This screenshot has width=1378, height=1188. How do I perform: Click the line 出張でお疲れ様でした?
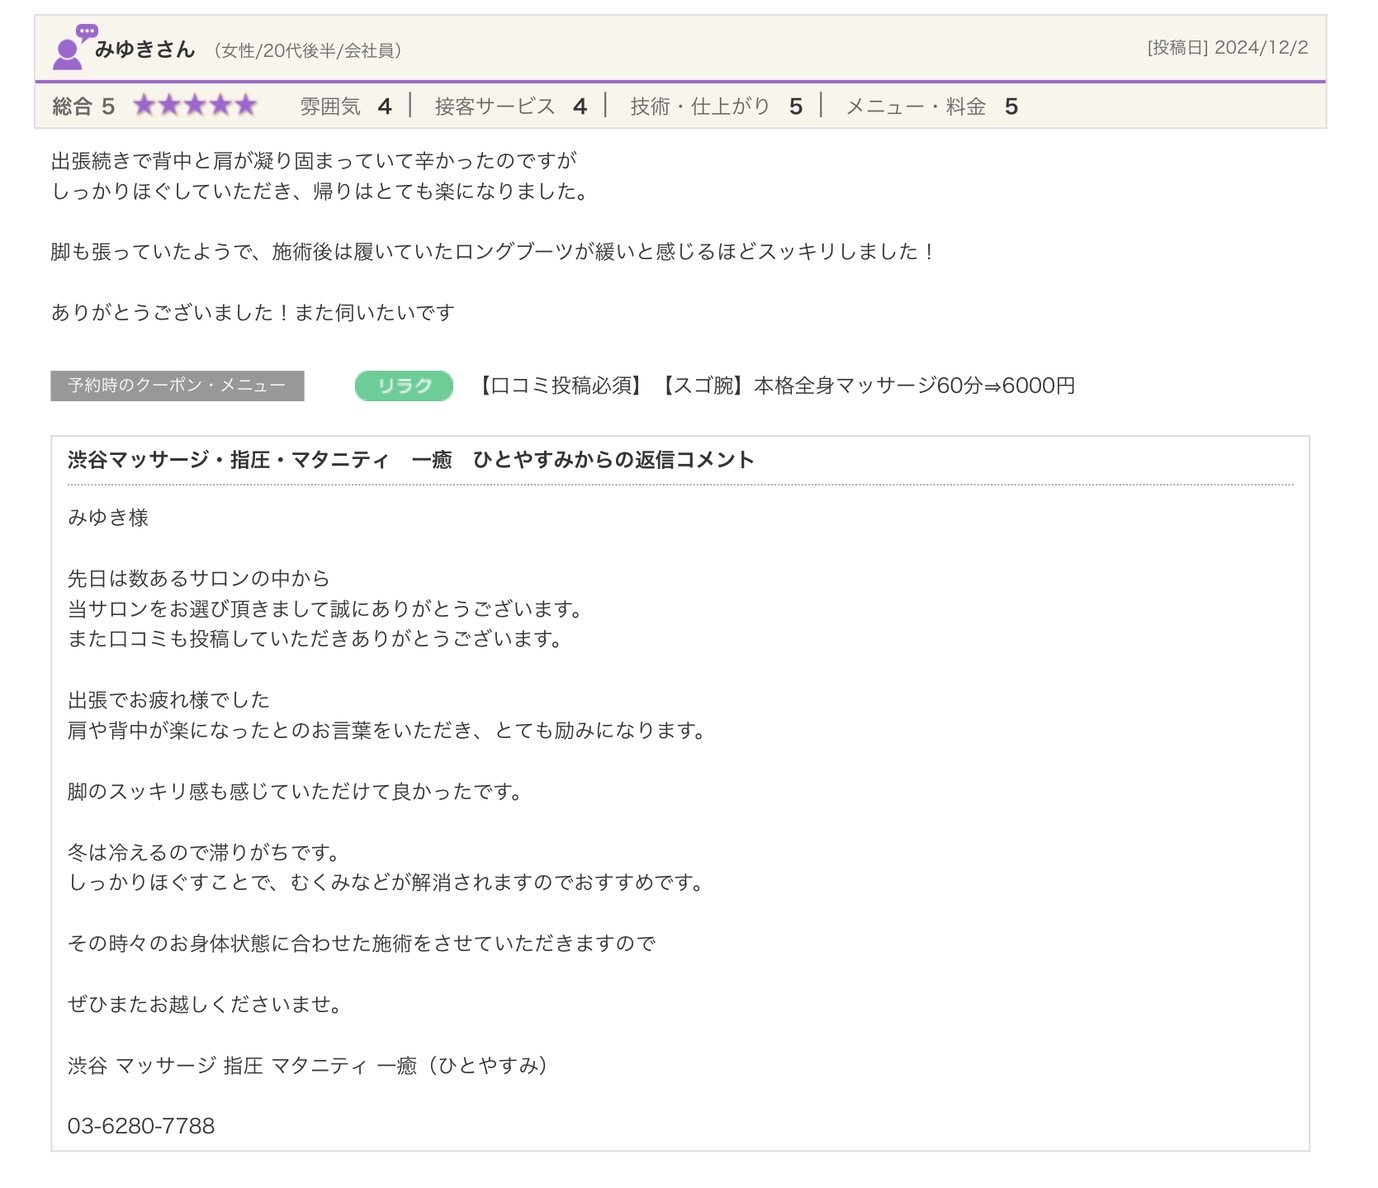(x=168, y=700)
